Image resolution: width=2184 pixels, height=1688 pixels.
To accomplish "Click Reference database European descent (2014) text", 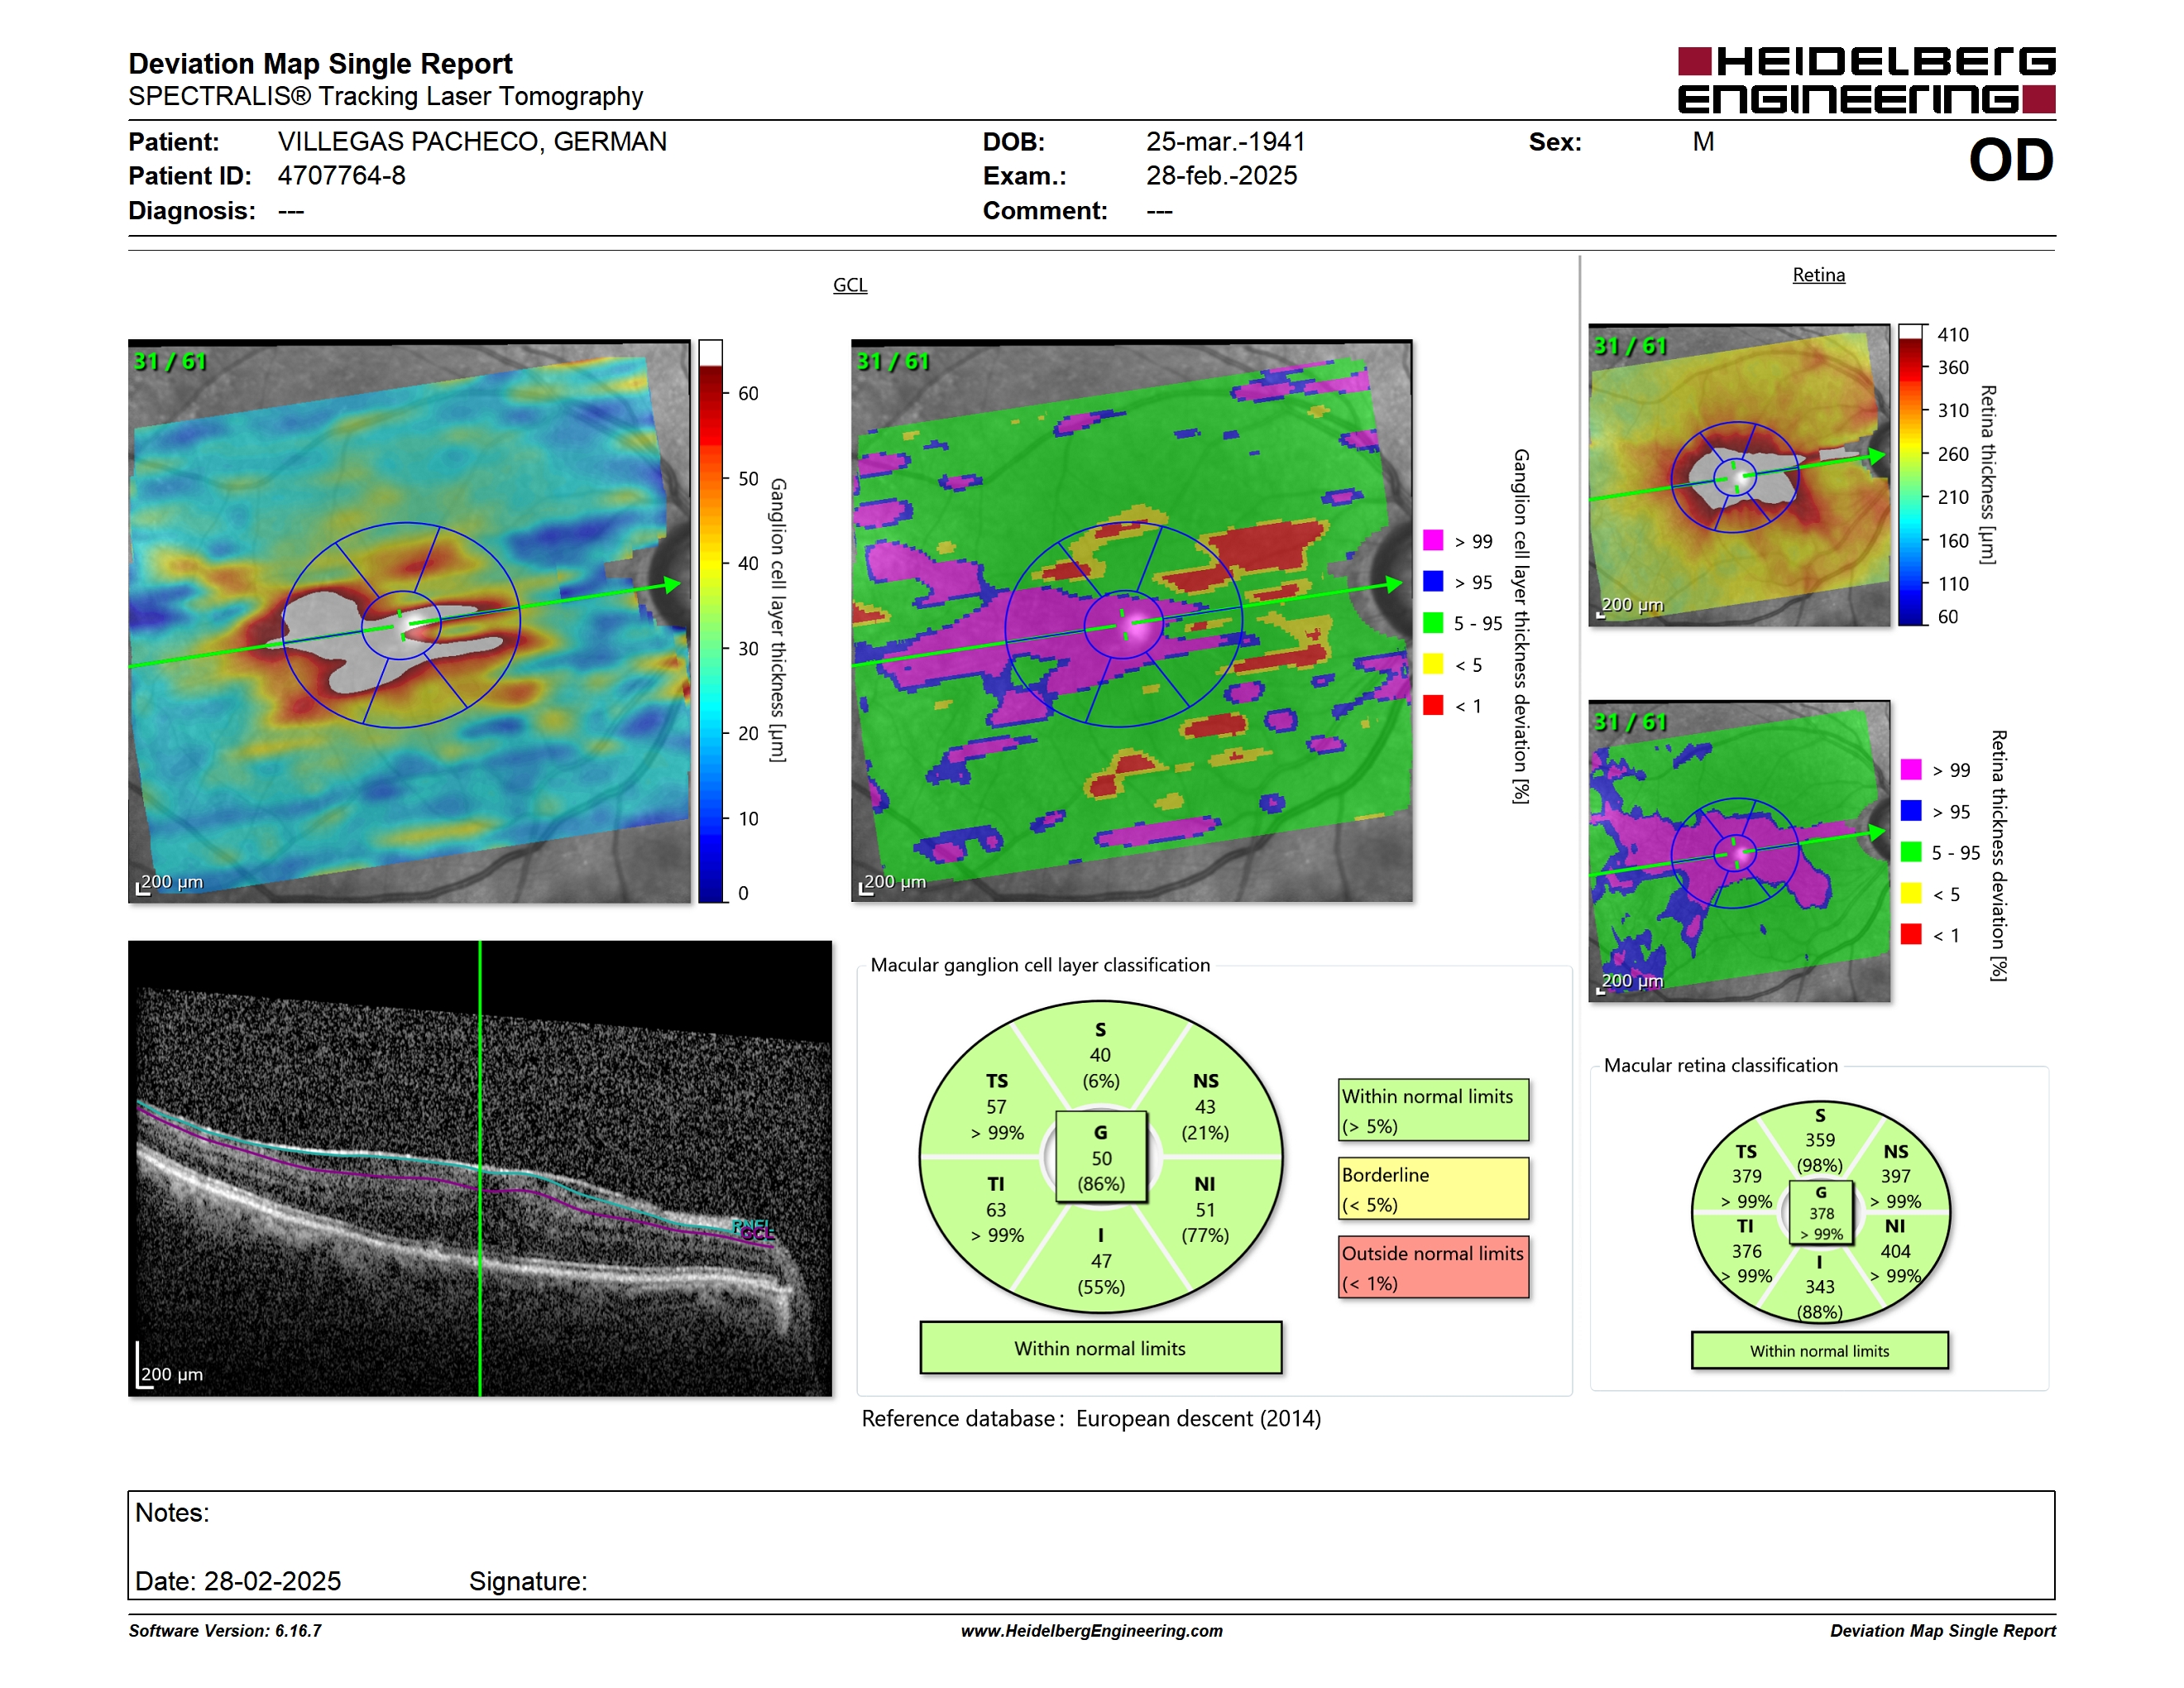I will tap(1091, 1418).
